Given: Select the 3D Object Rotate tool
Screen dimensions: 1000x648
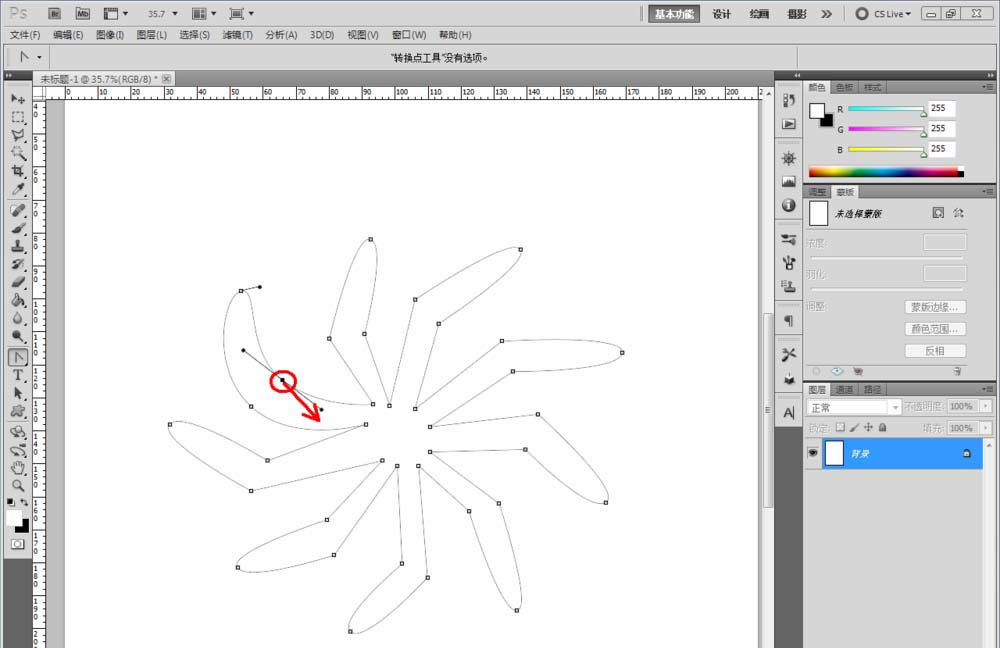Looking at the screenshot, I should pyautogui.click(x=18, y=432).
